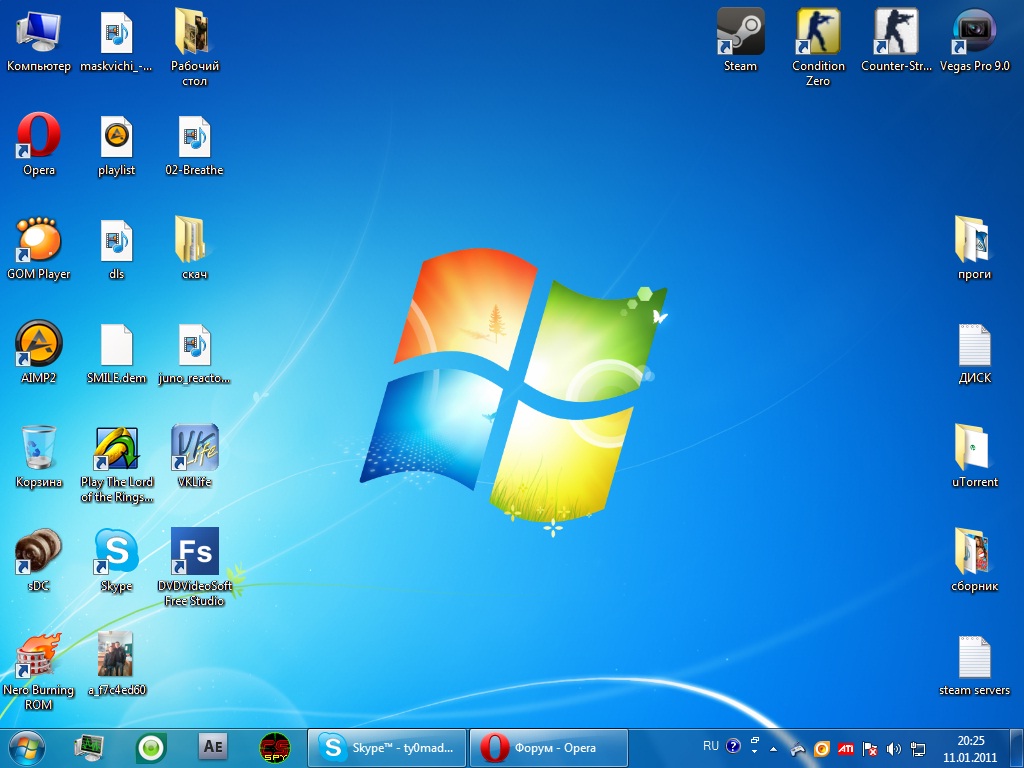Open the volume speaker tray icon
This screenshot has width=1024, height=768.
coord(893,749)
